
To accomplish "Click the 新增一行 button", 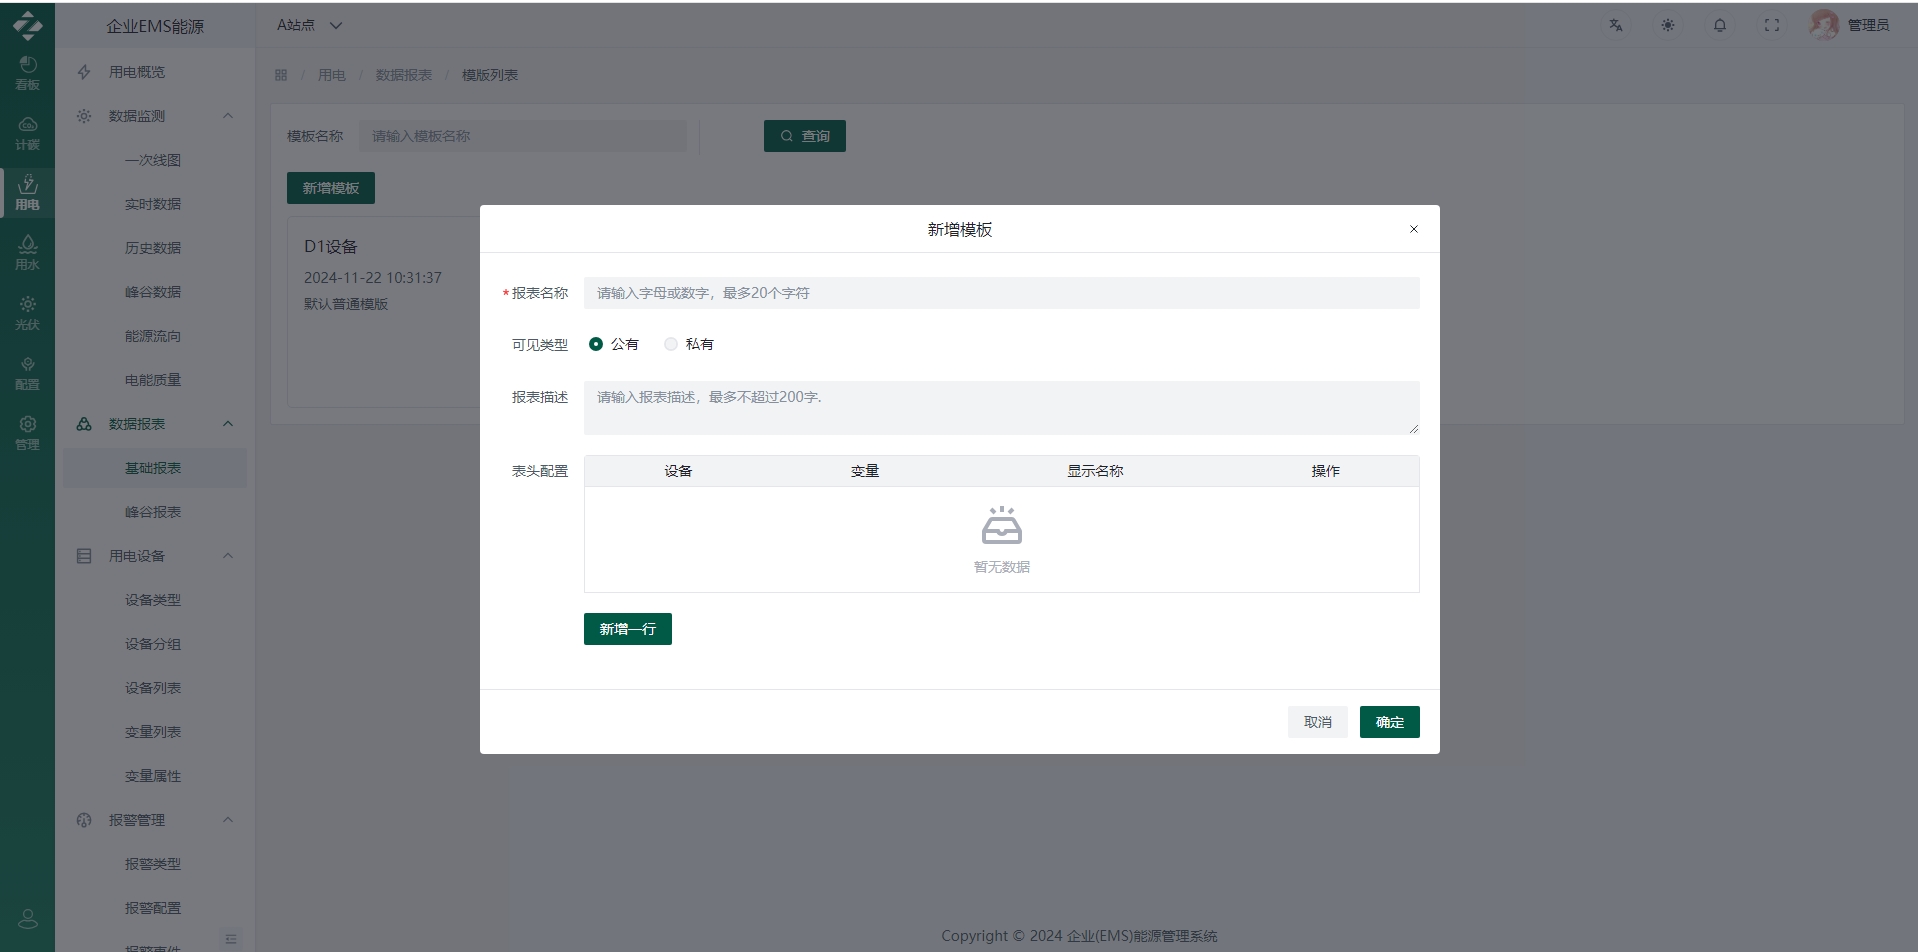I will [627, 628].
